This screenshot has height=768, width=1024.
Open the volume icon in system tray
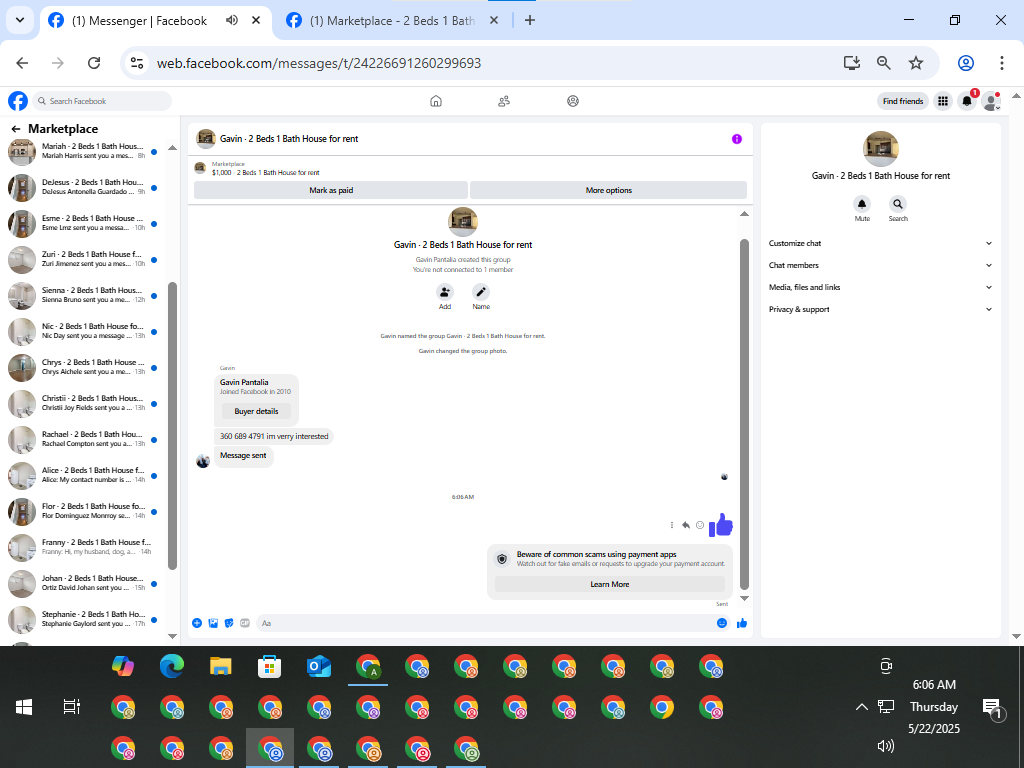tap(886, 746)
